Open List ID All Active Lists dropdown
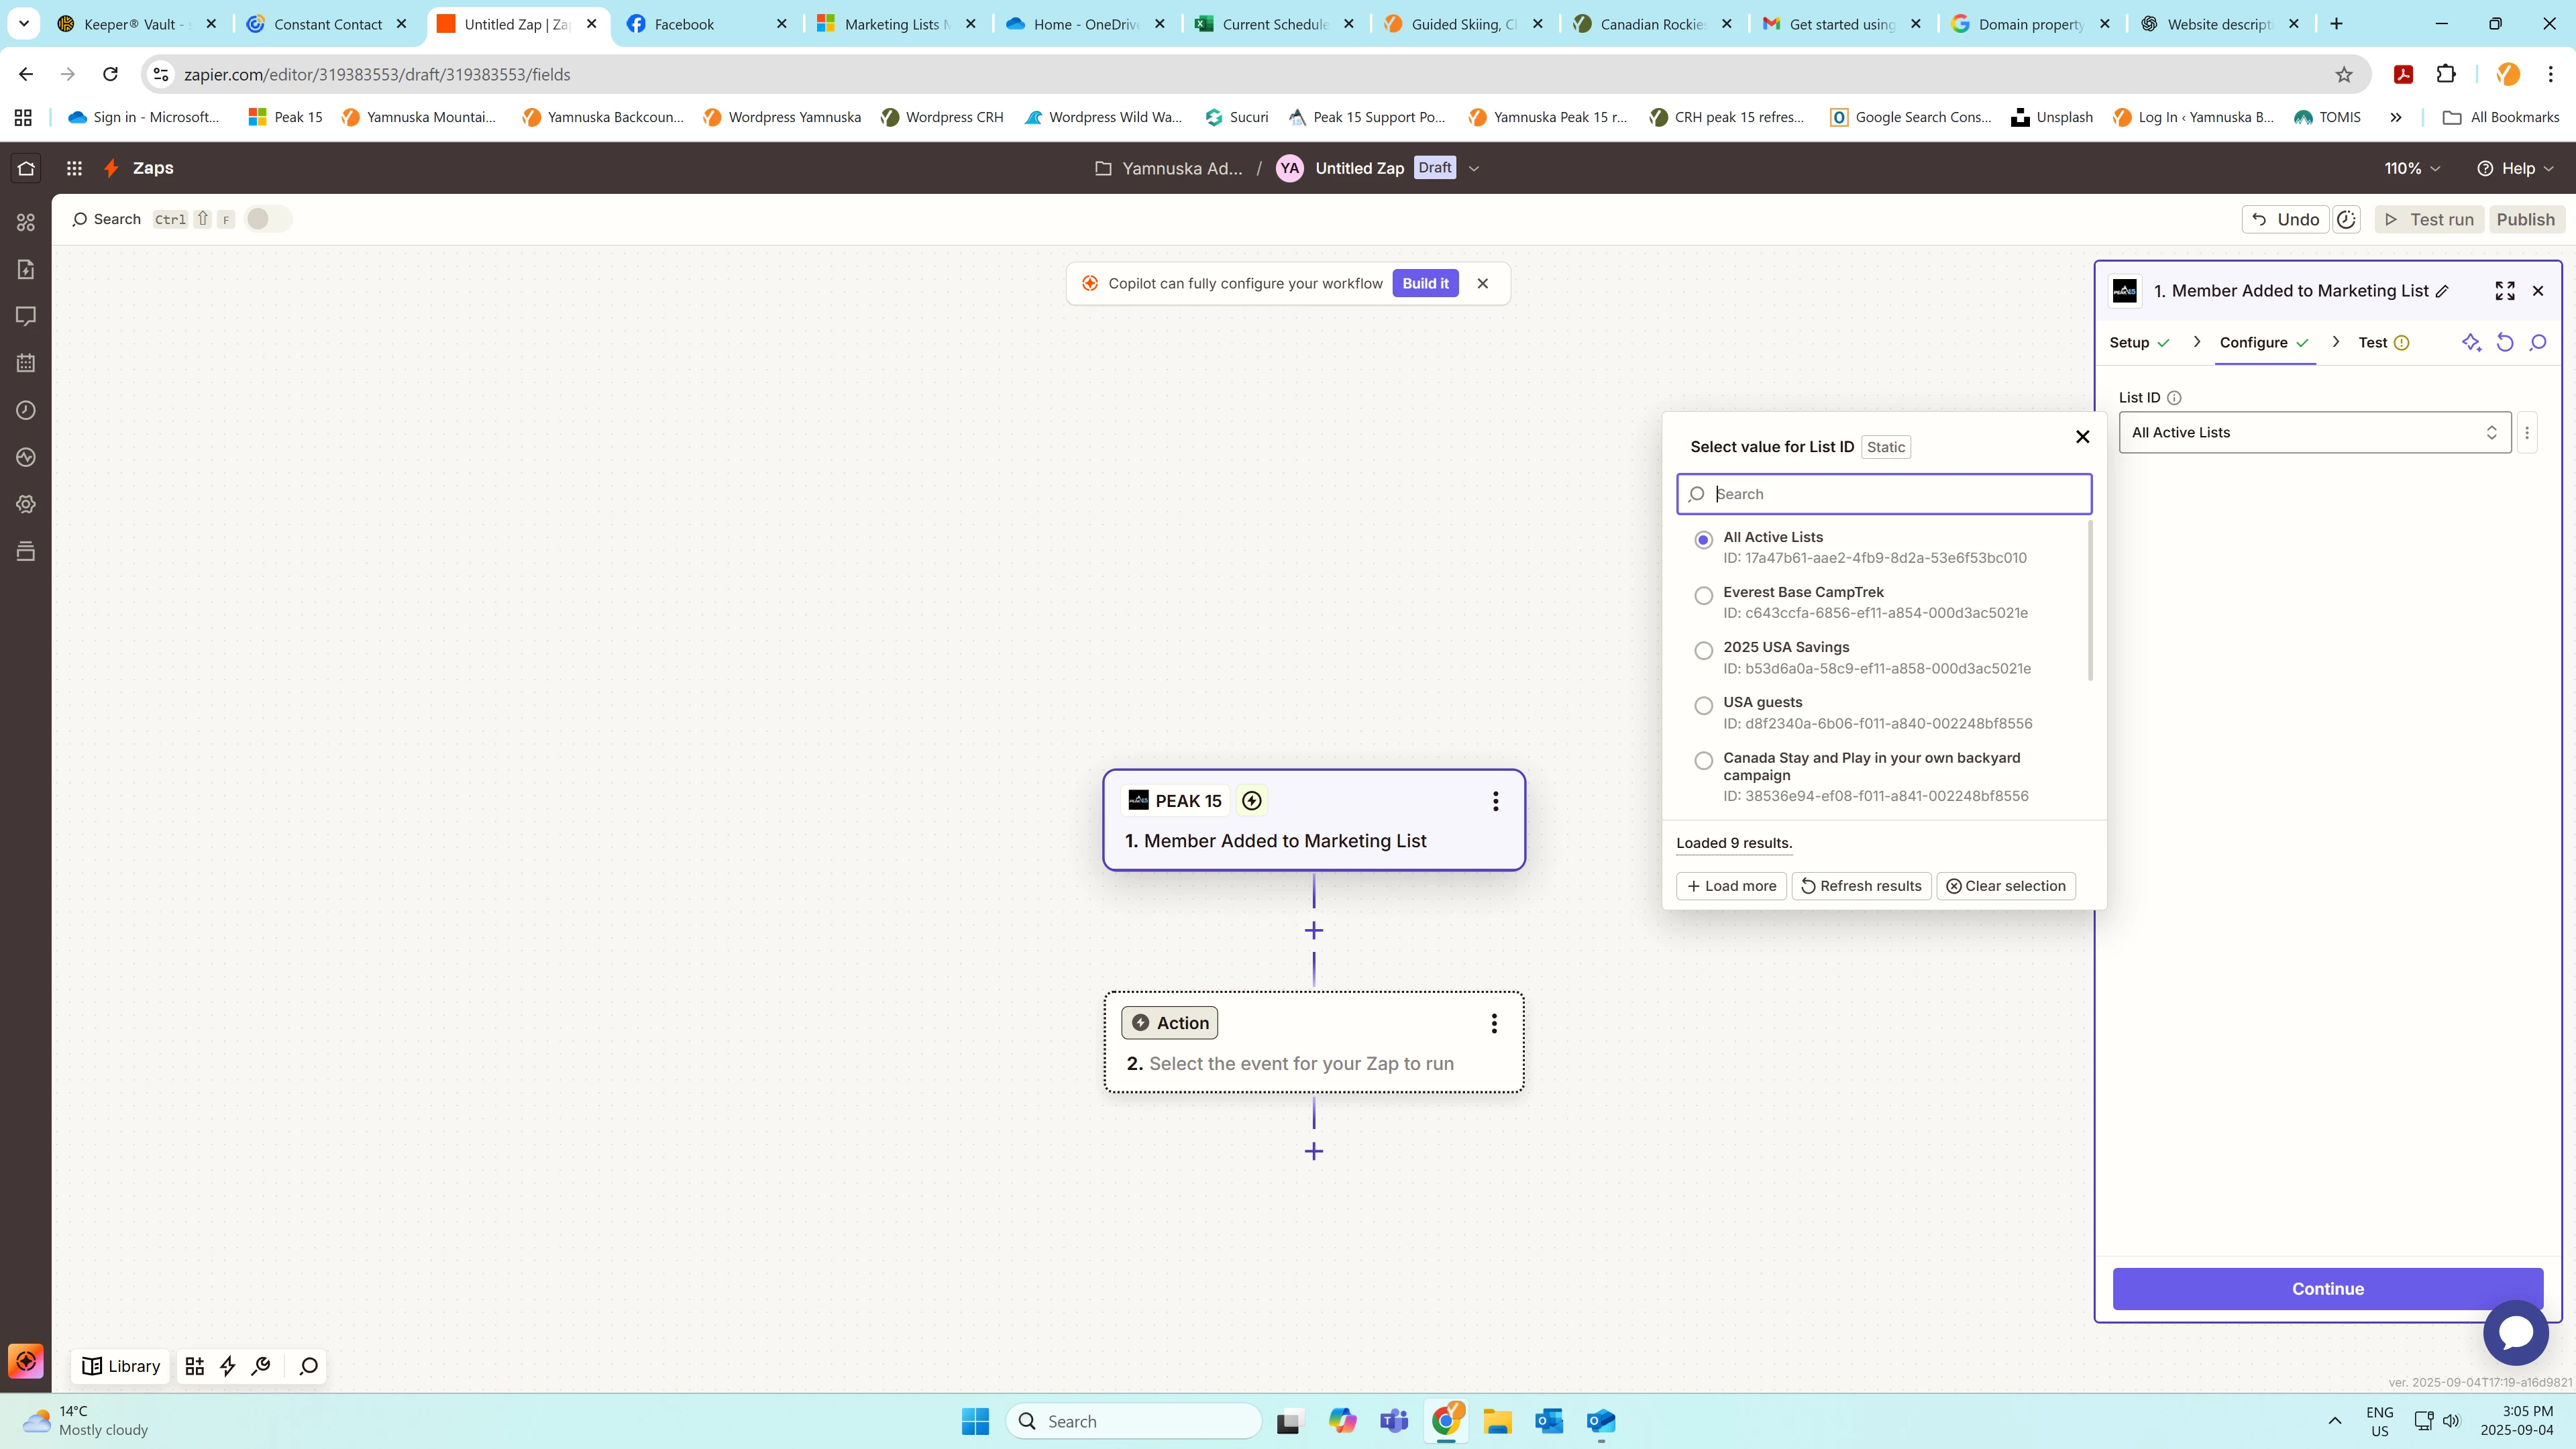The width and height of the screenshot is (2576, 1449). 2315,433
